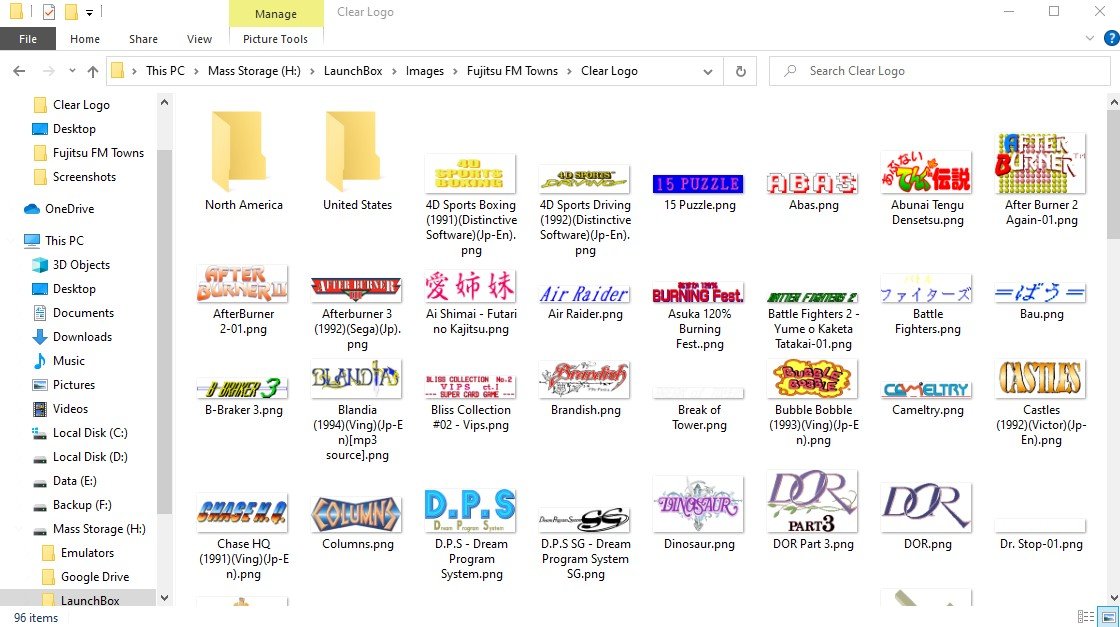Open Explorer Help
The height and width of the screenshot is (627, 1120).
pyautogui.click(x=1111, y=39)
